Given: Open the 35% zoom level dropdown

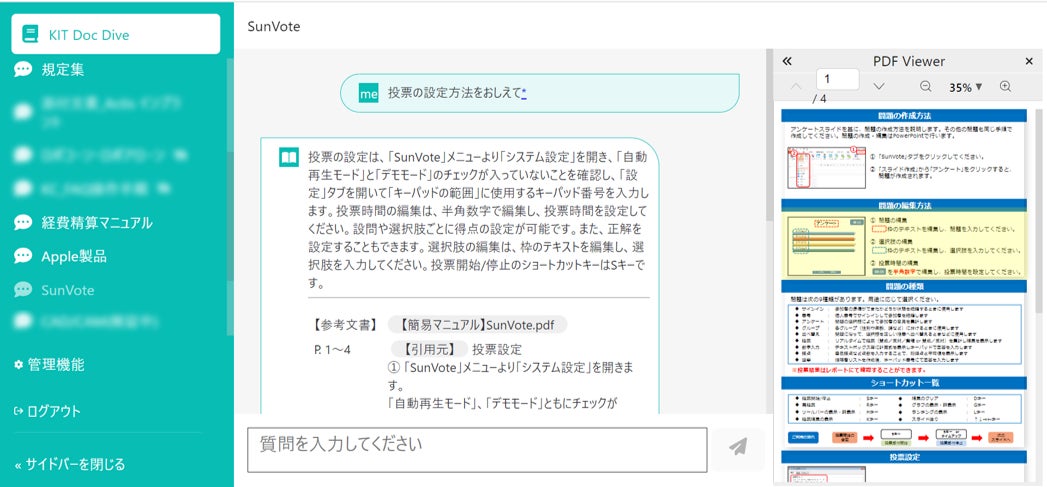Looking at the screenshot, I should (966, 87).
